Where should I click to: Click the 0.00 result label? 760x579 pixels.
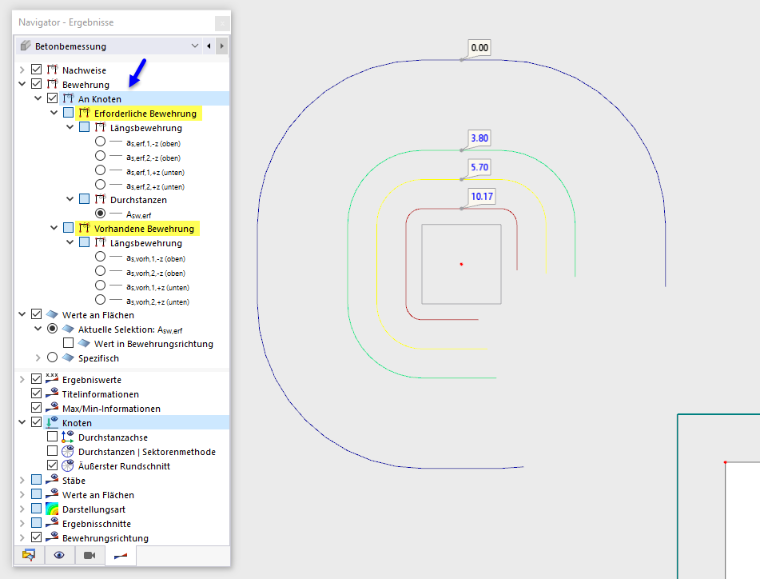[x=479, y=47]
